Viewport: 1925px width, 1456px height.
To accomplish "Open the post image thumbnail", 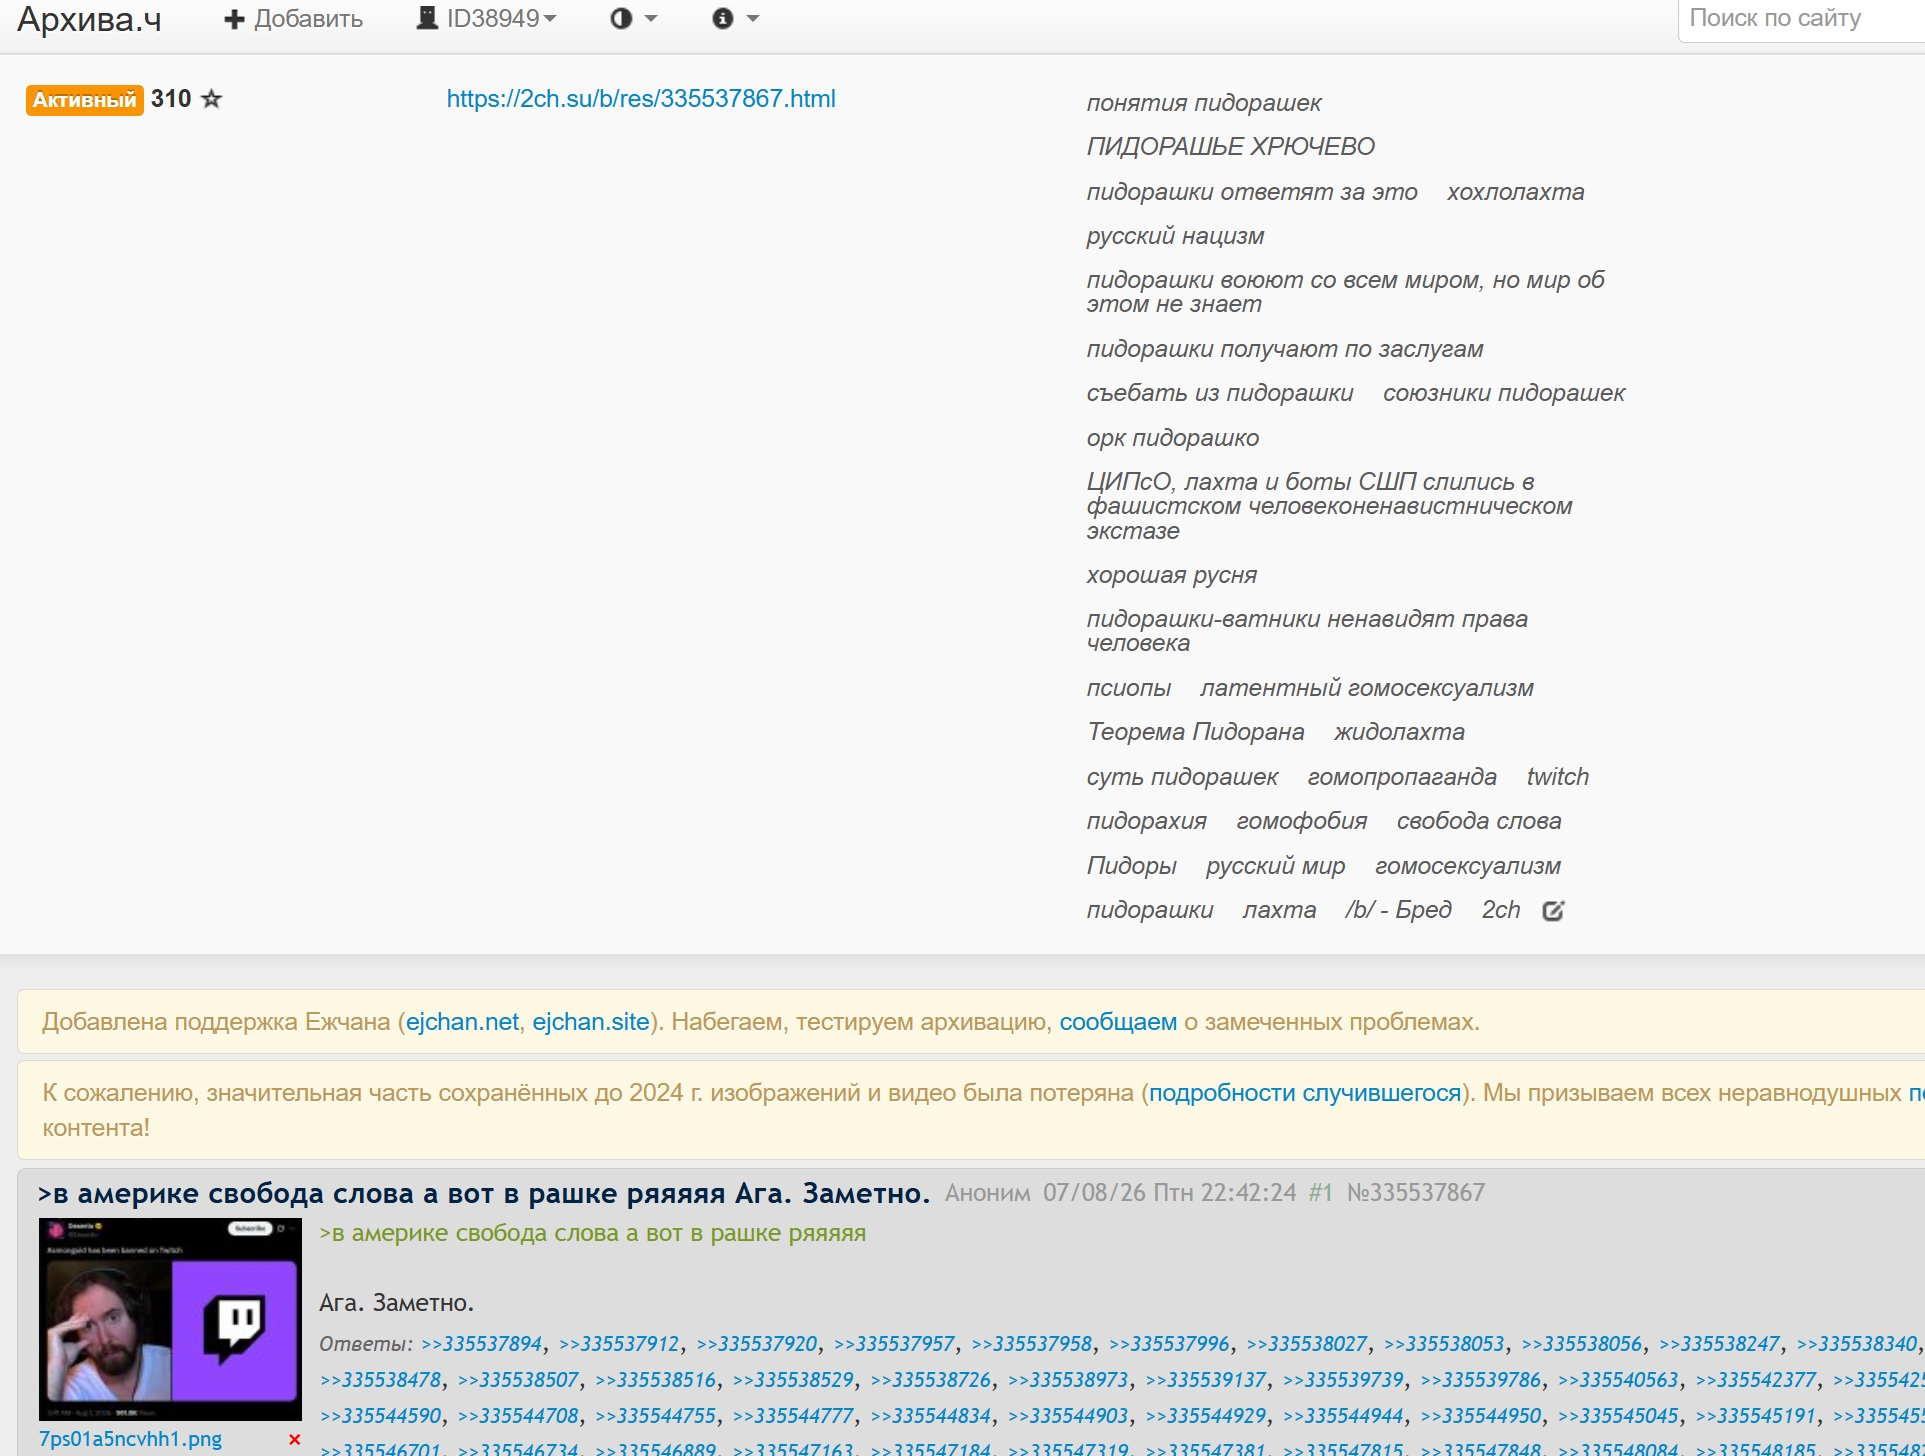I will coord(170,1319).
